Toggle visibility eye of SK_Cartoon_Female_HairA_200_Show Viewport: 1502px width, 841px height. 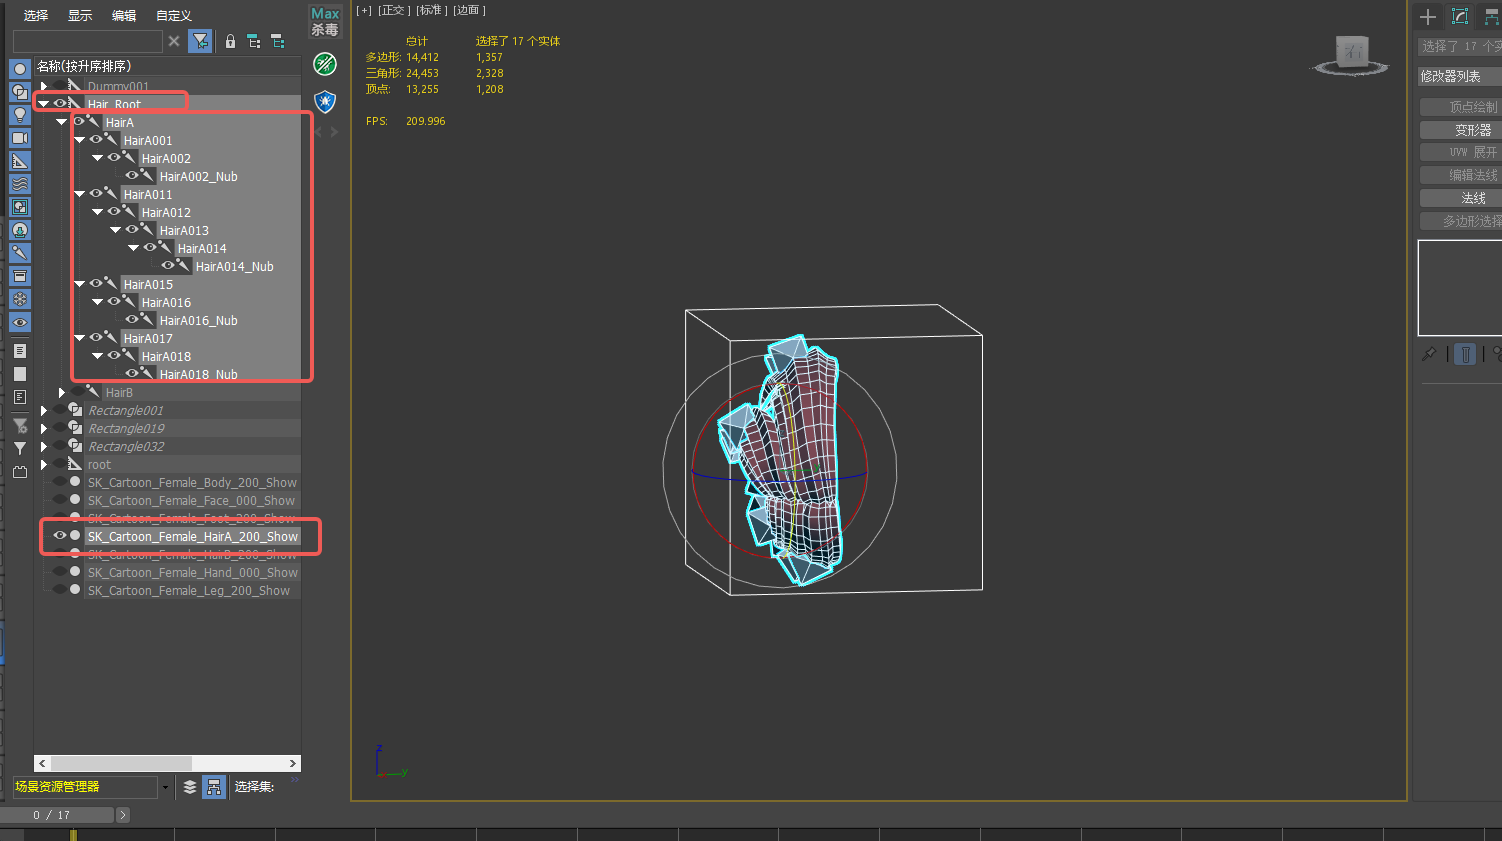tap(60, 536)
